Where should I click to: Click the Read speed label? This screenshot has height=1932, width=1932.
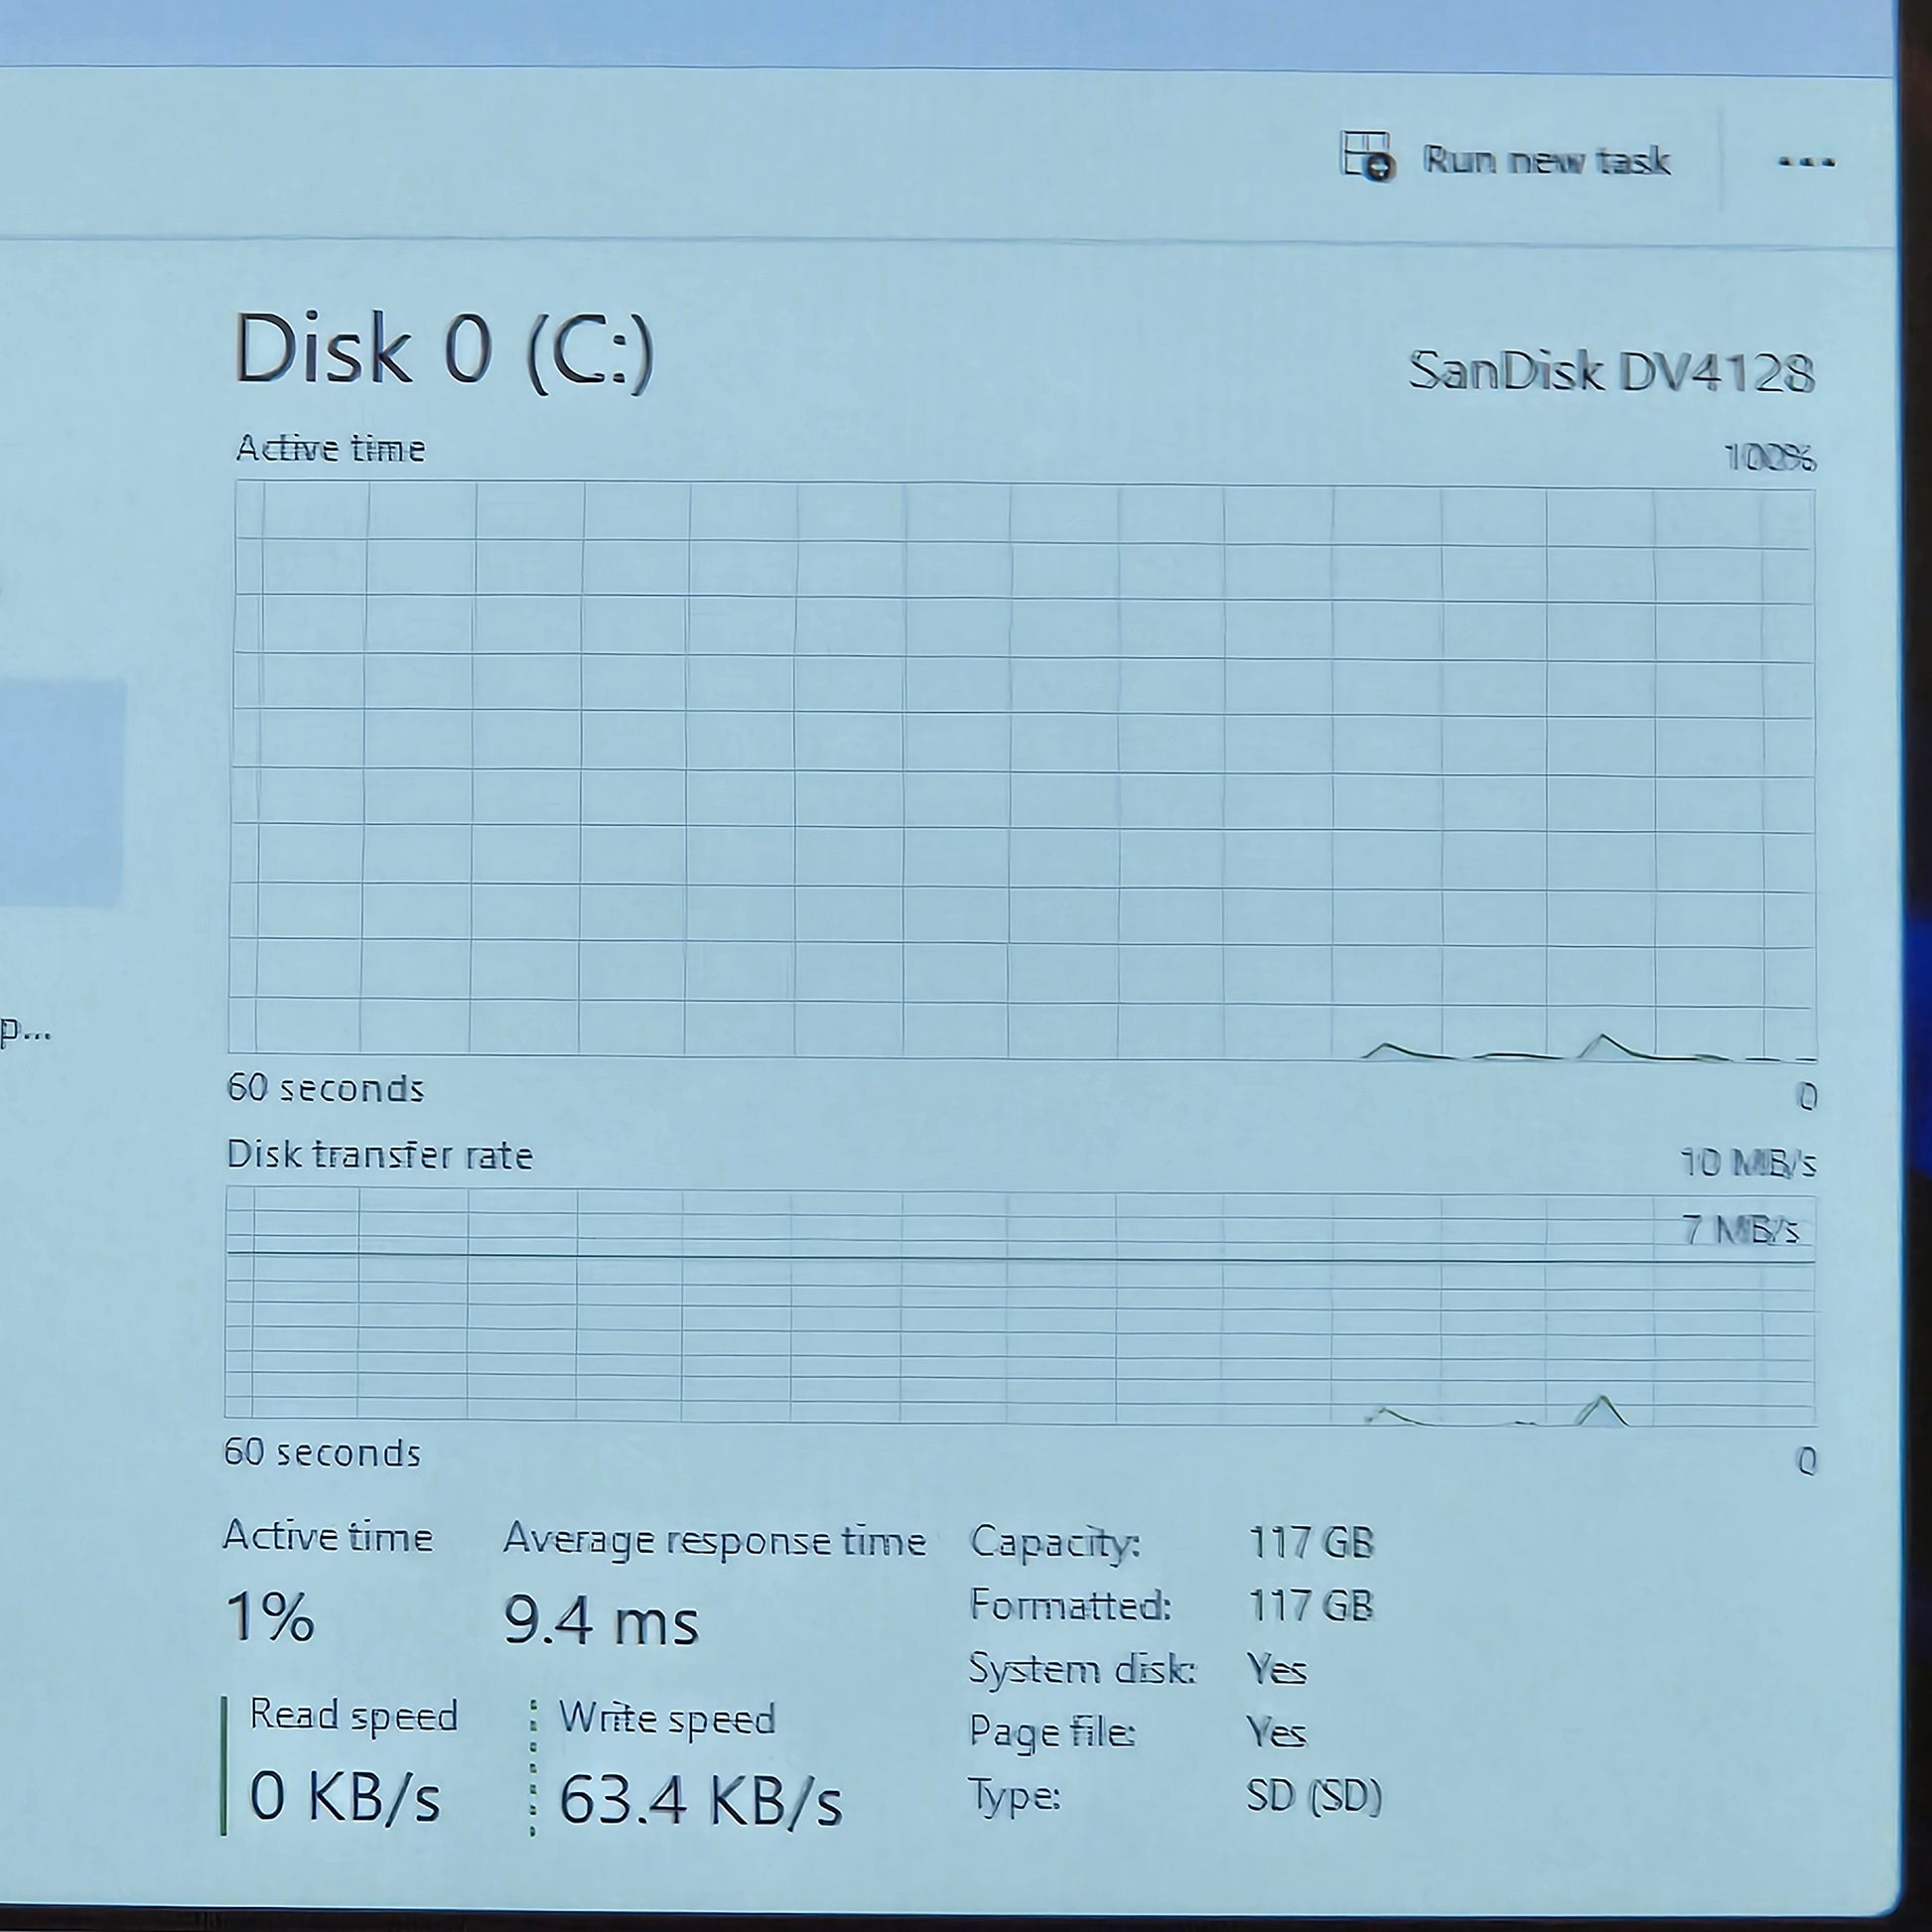(x=354, y=1717)
